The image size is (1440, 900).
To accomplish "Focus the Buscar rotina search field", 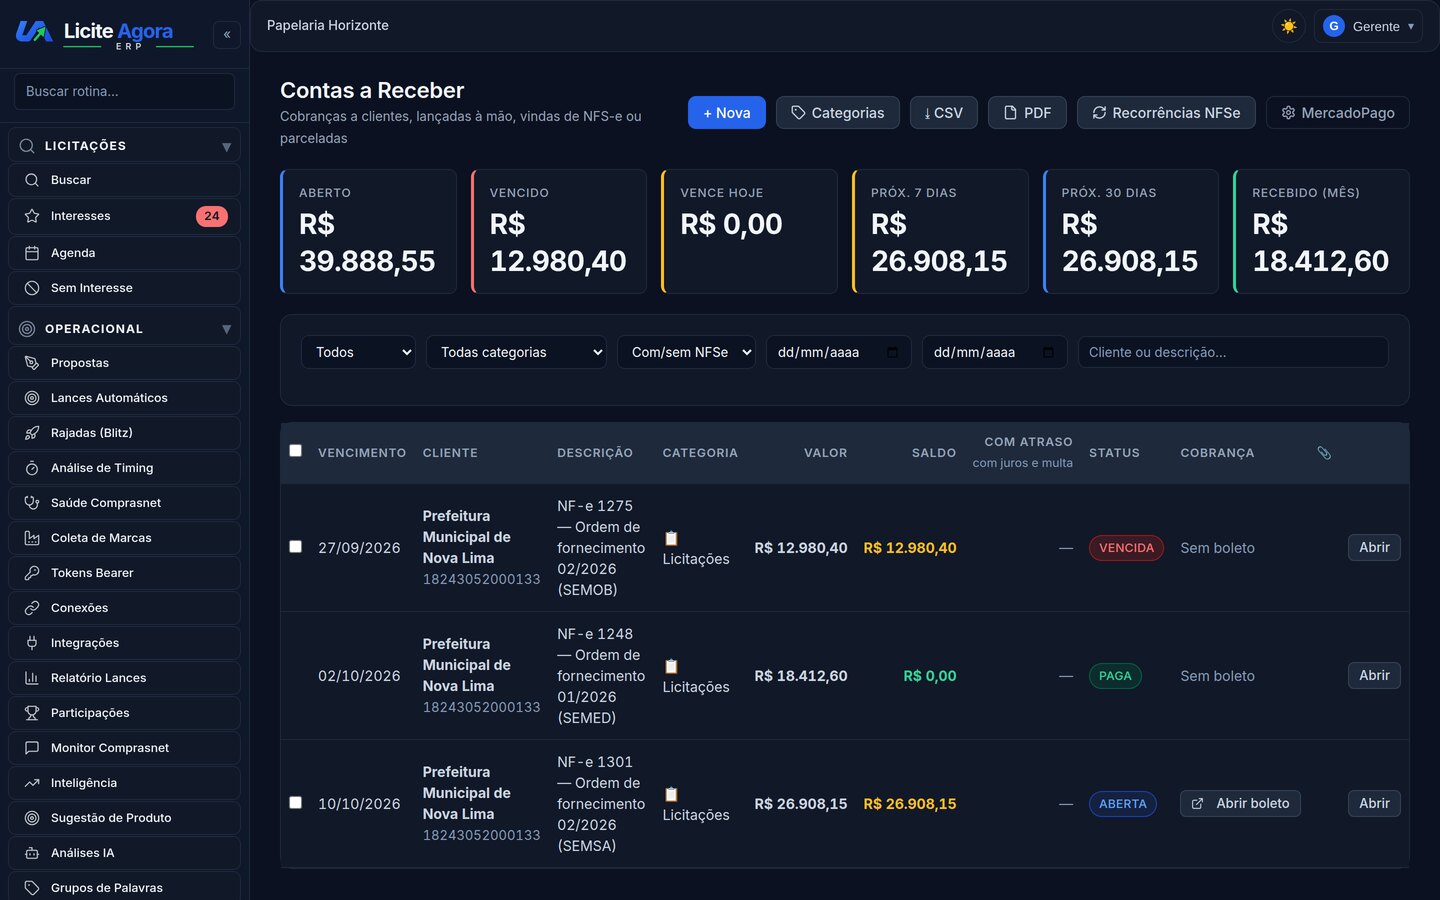I will pos(124,91).
